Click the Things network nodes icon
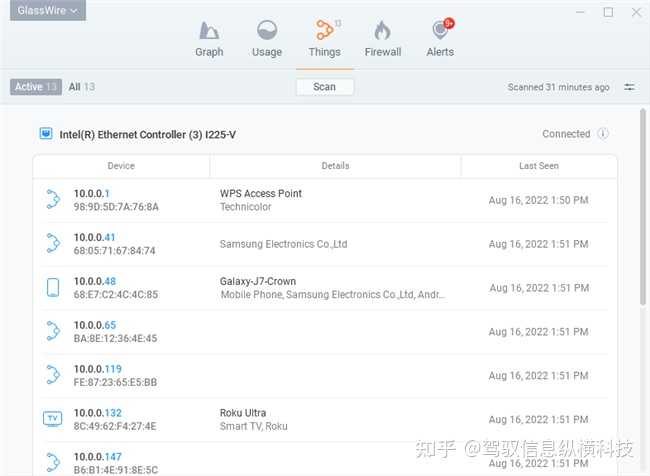Viewport: 650px width, 476px height. (x=325, y=30)
